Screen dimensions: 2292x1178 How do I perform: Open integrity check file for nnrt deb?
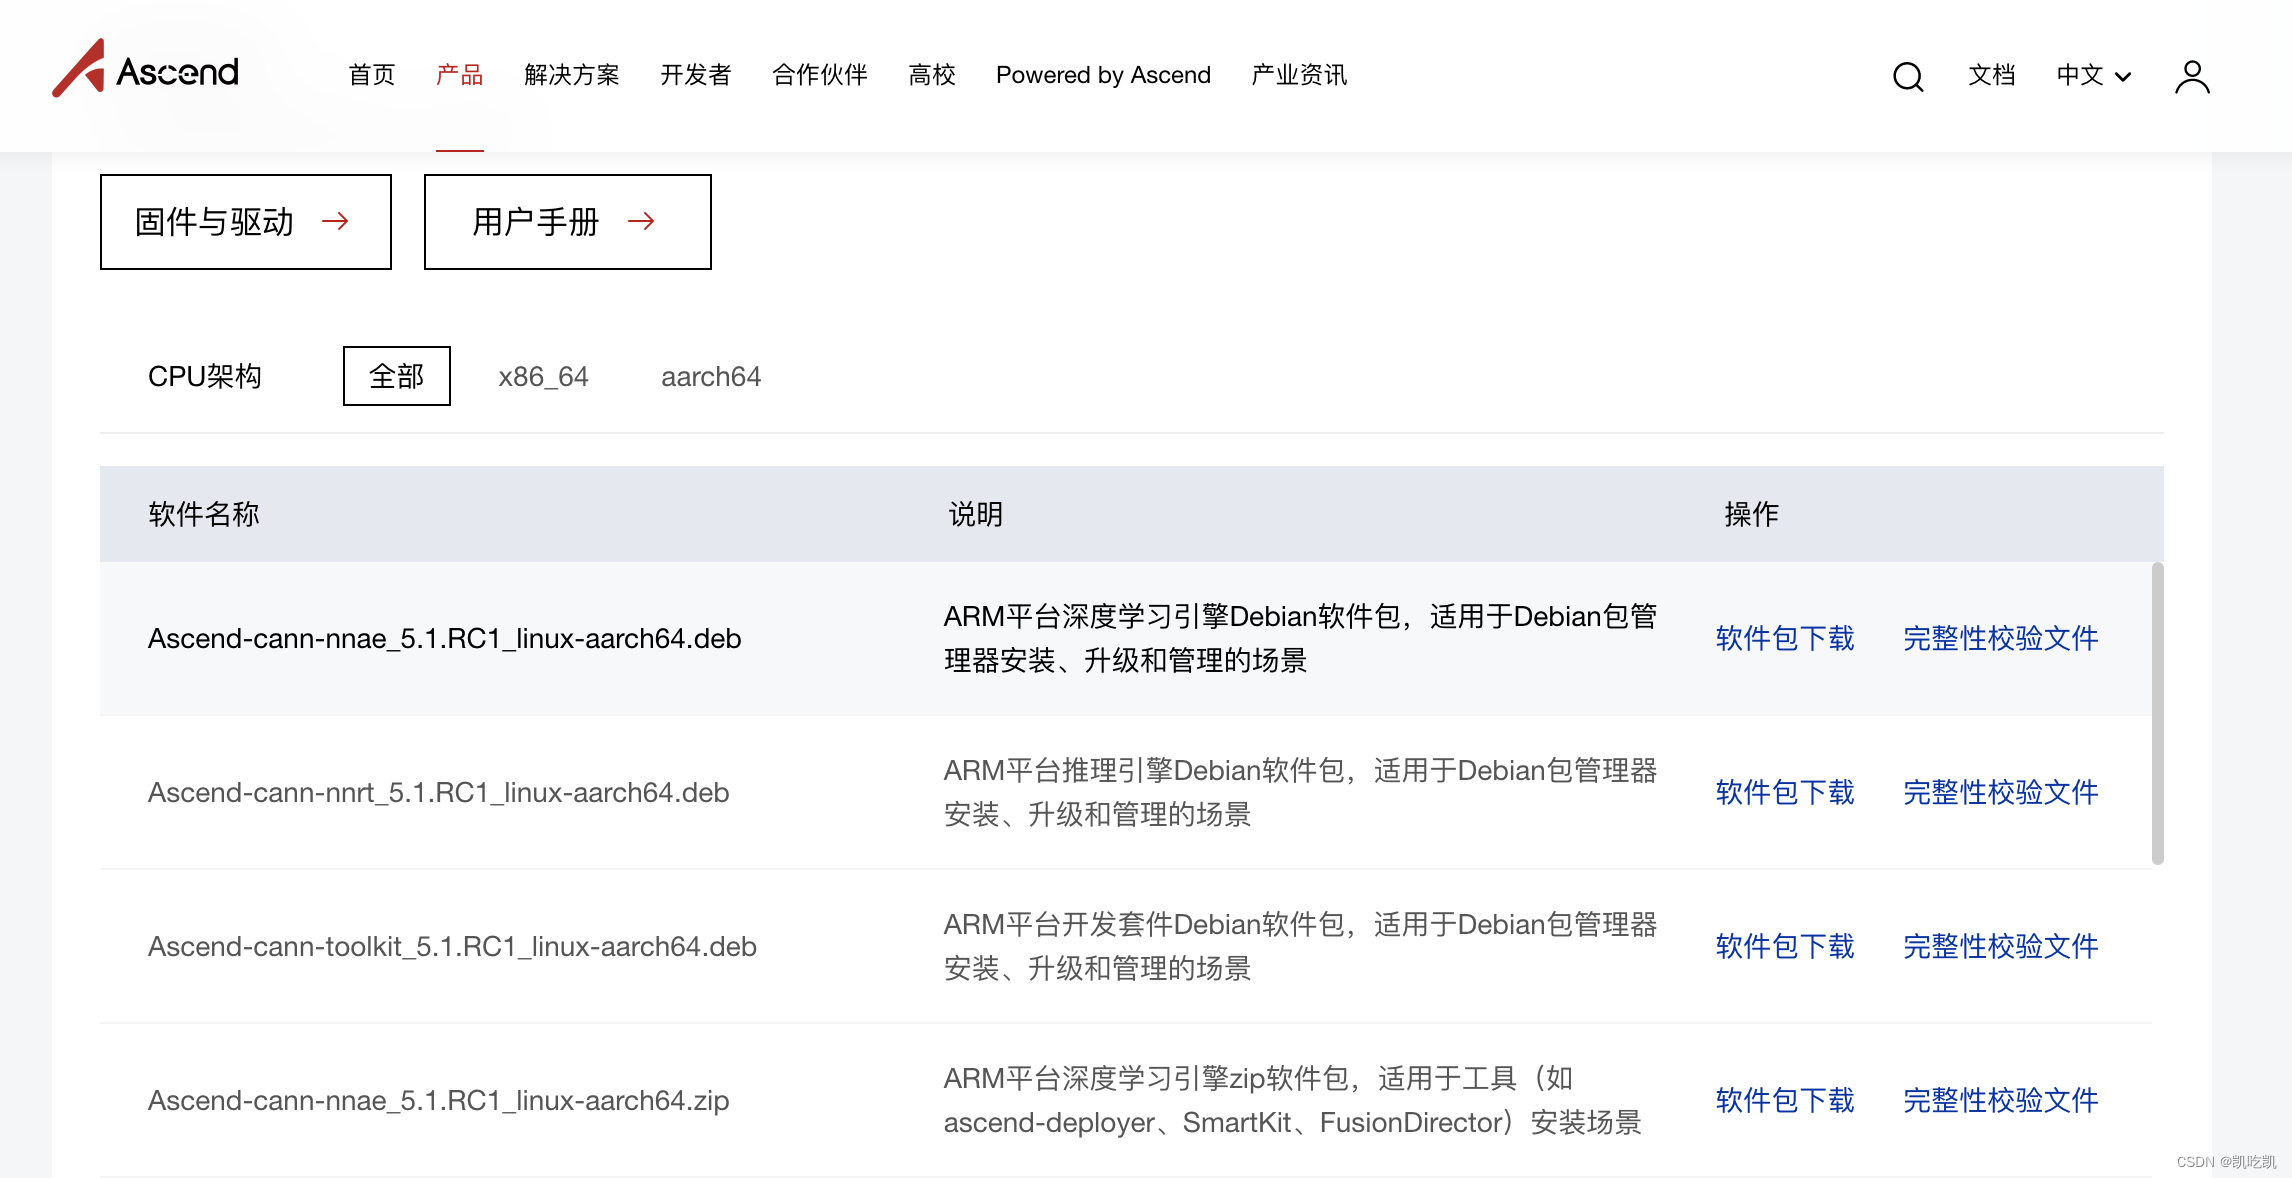2000,792
